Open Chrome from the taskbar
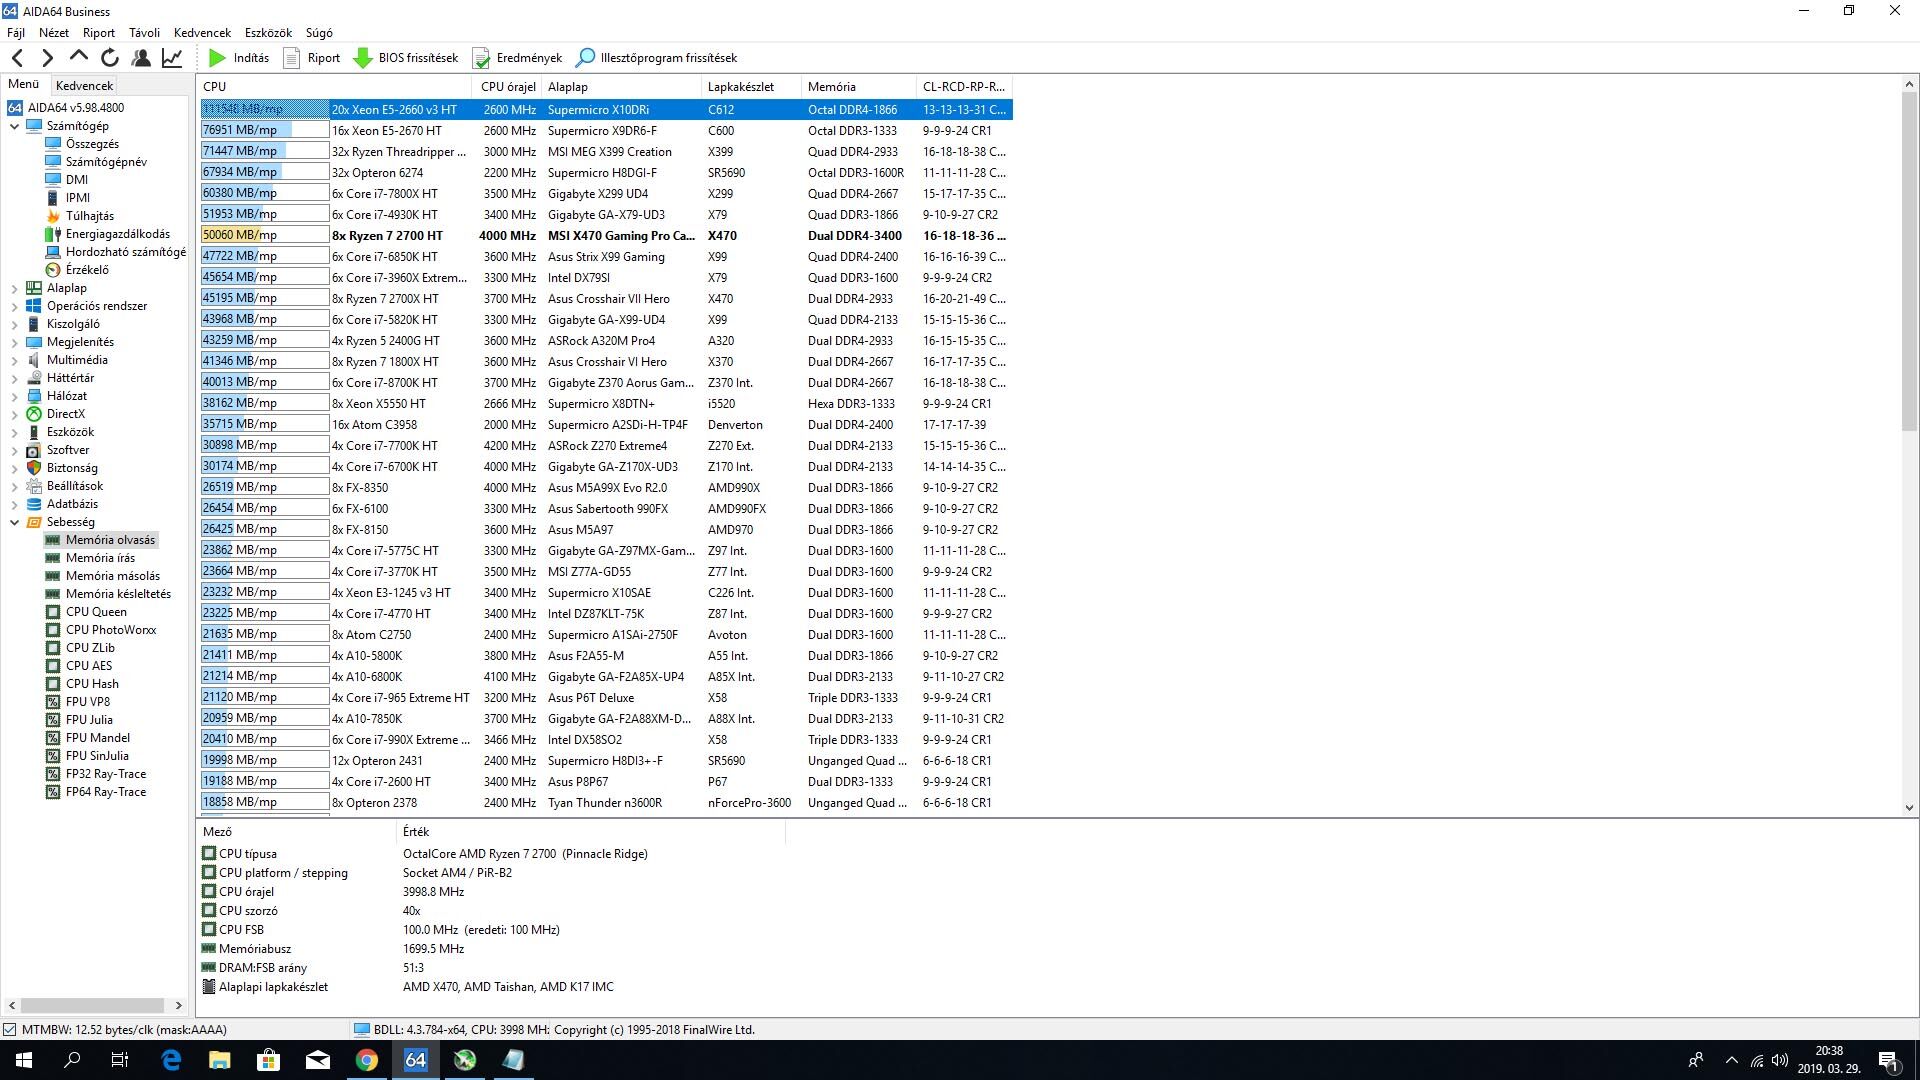 367,1060
